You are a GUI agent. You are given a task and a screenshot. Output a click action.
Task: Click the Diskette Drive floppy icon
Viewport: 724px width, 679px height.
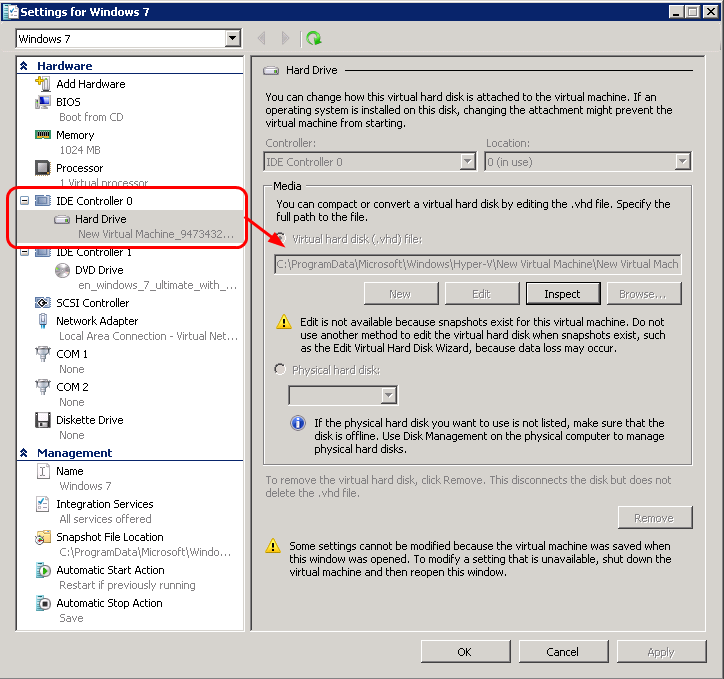[42, 420]
